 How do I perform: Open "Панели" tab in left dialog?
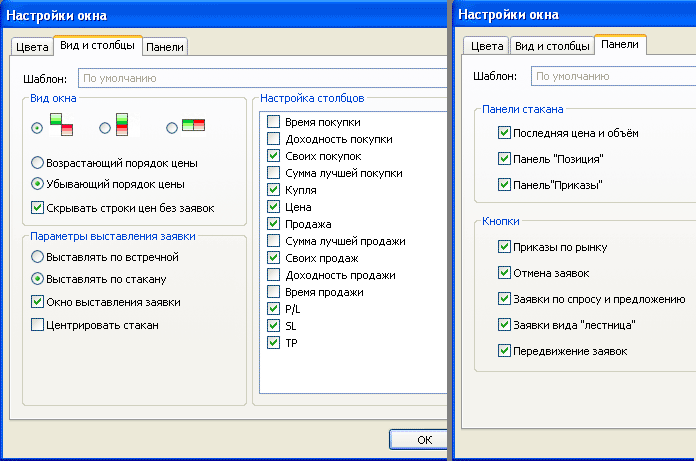click(165, 46)
